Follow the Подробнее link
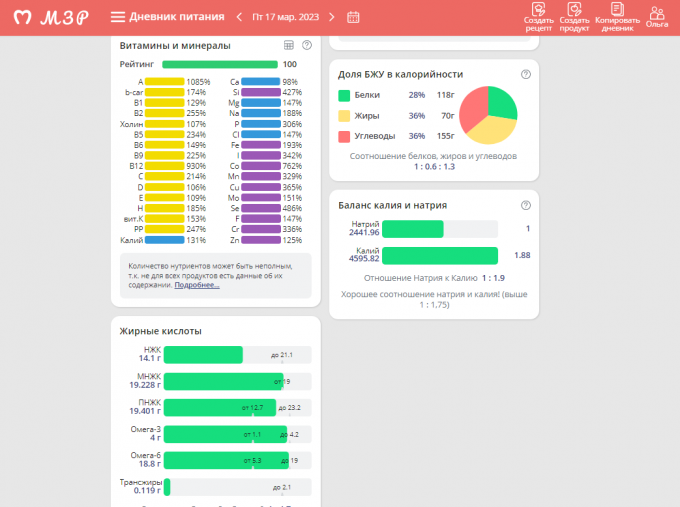The width and height of the screenshot is (680, 507). 196,285
